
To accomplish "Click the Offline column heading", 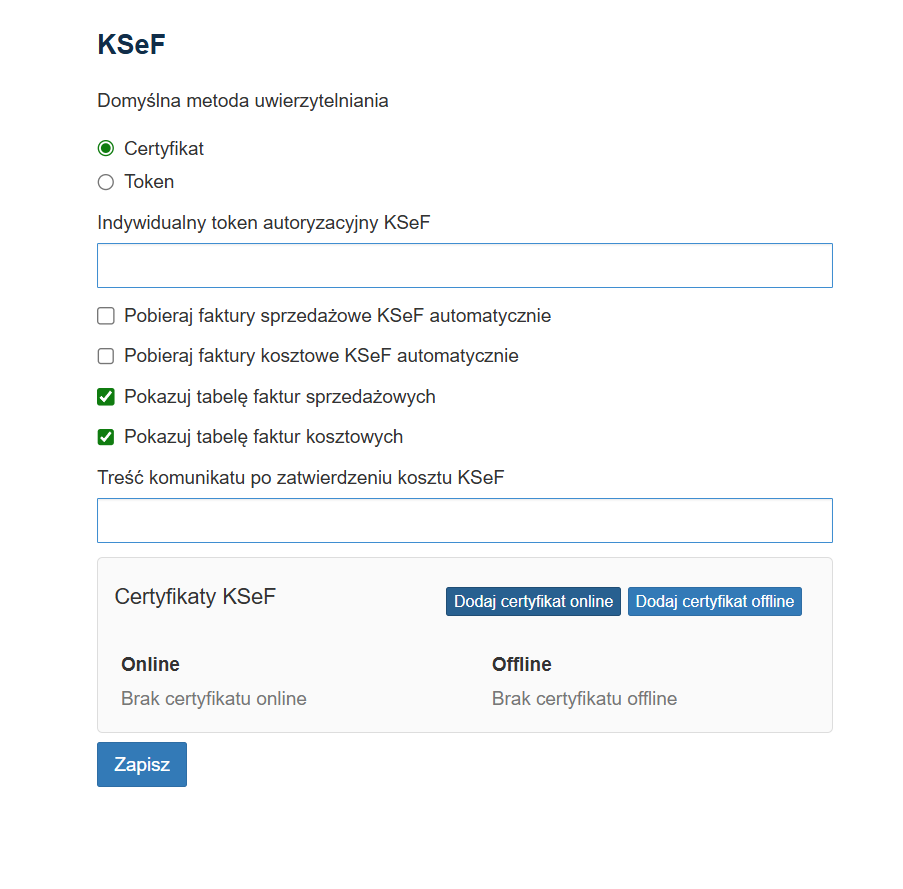I will point(521,665).
